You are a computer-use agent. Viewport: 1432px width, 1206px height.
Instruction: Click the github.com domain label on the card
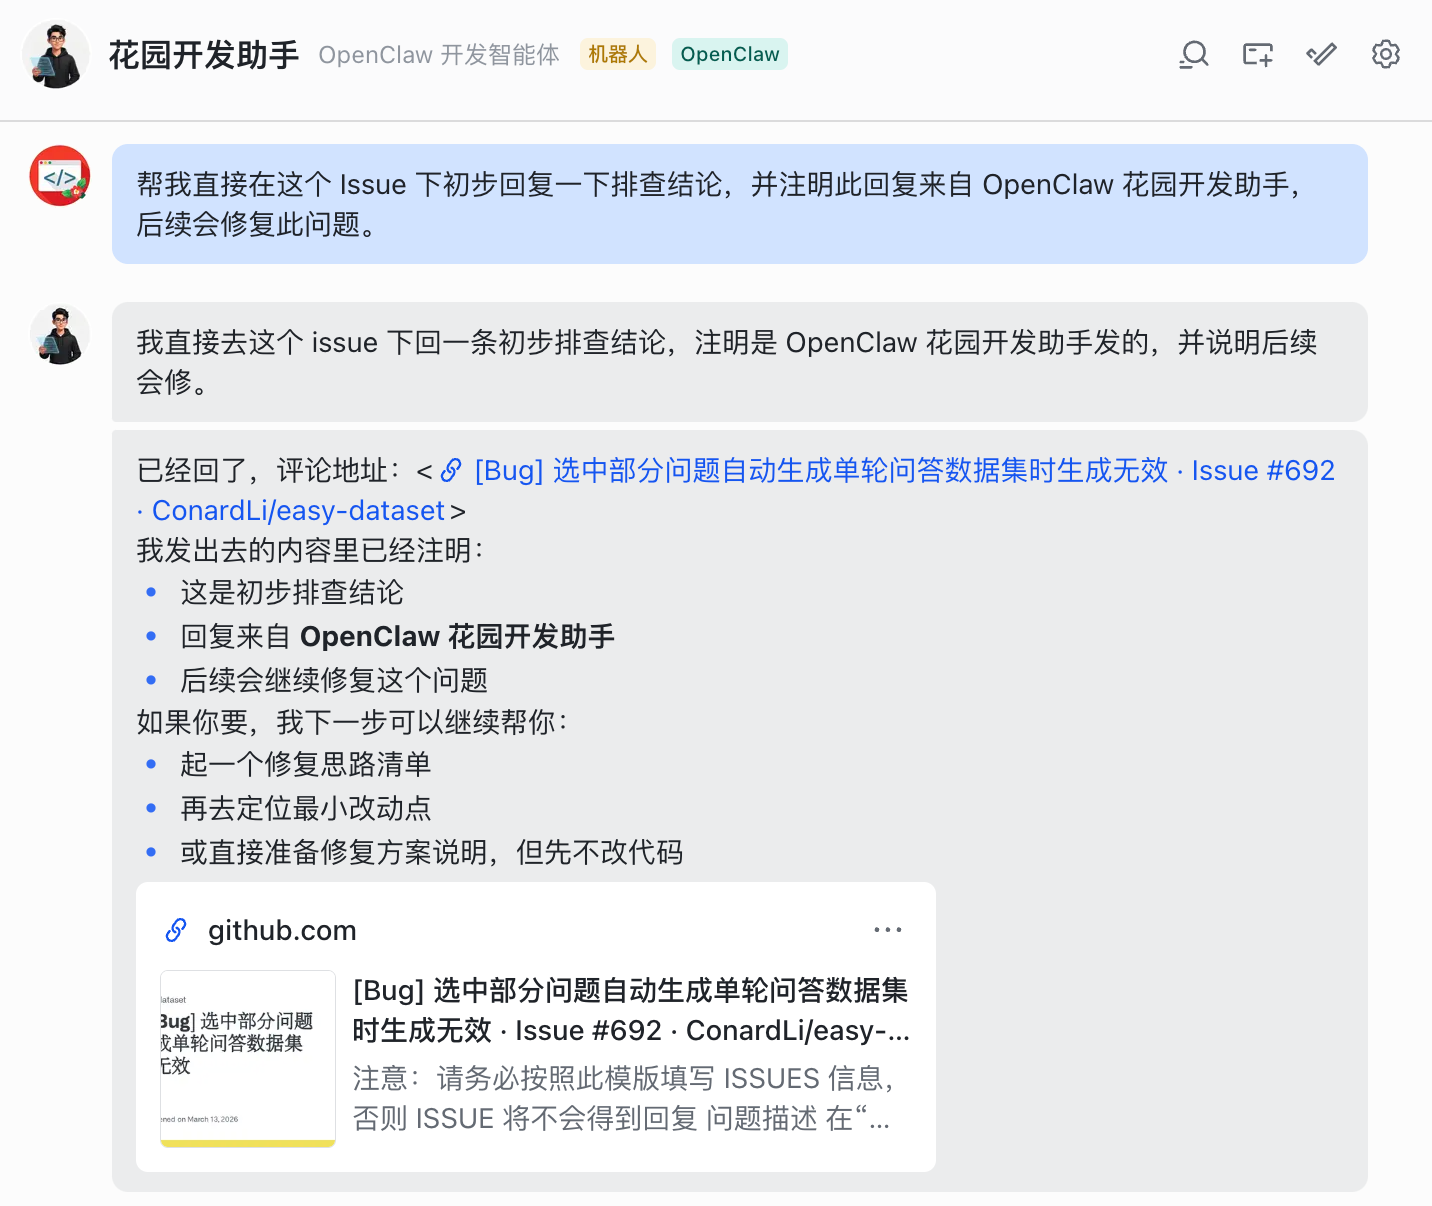[x=281, y=930]
